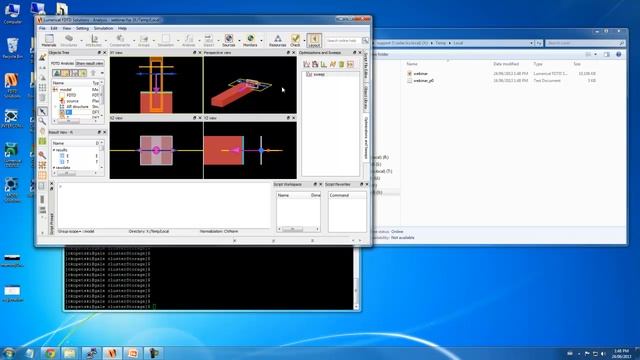The height and width of the screenshot is (360, 640).
Task: Open the Edit menu
Action: click(x=54, y=28)
